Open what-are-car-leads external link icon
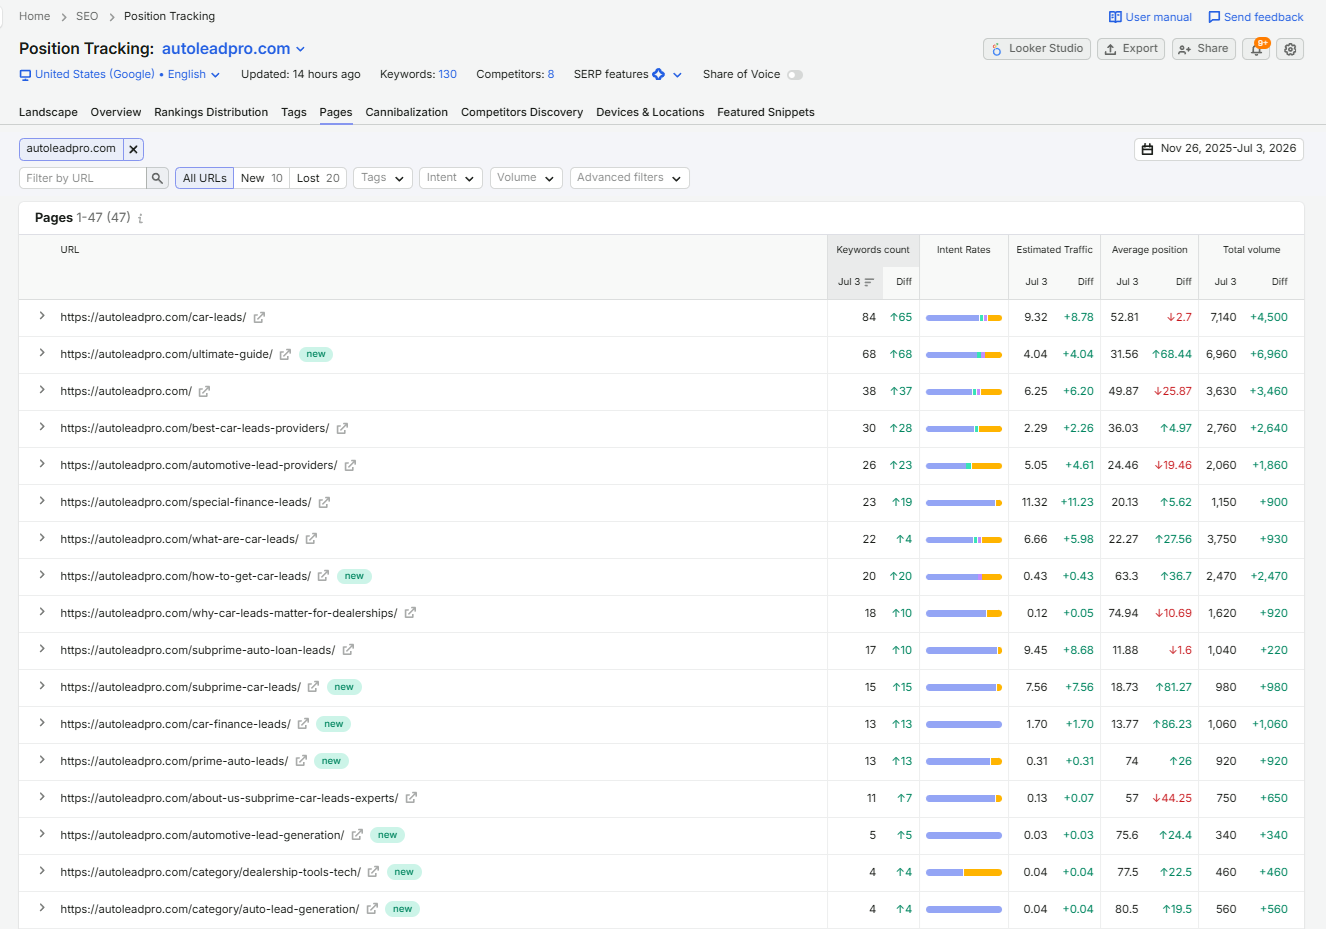Image resolution: width=1326 pixels, height=929 pixels. coord(311,539)
